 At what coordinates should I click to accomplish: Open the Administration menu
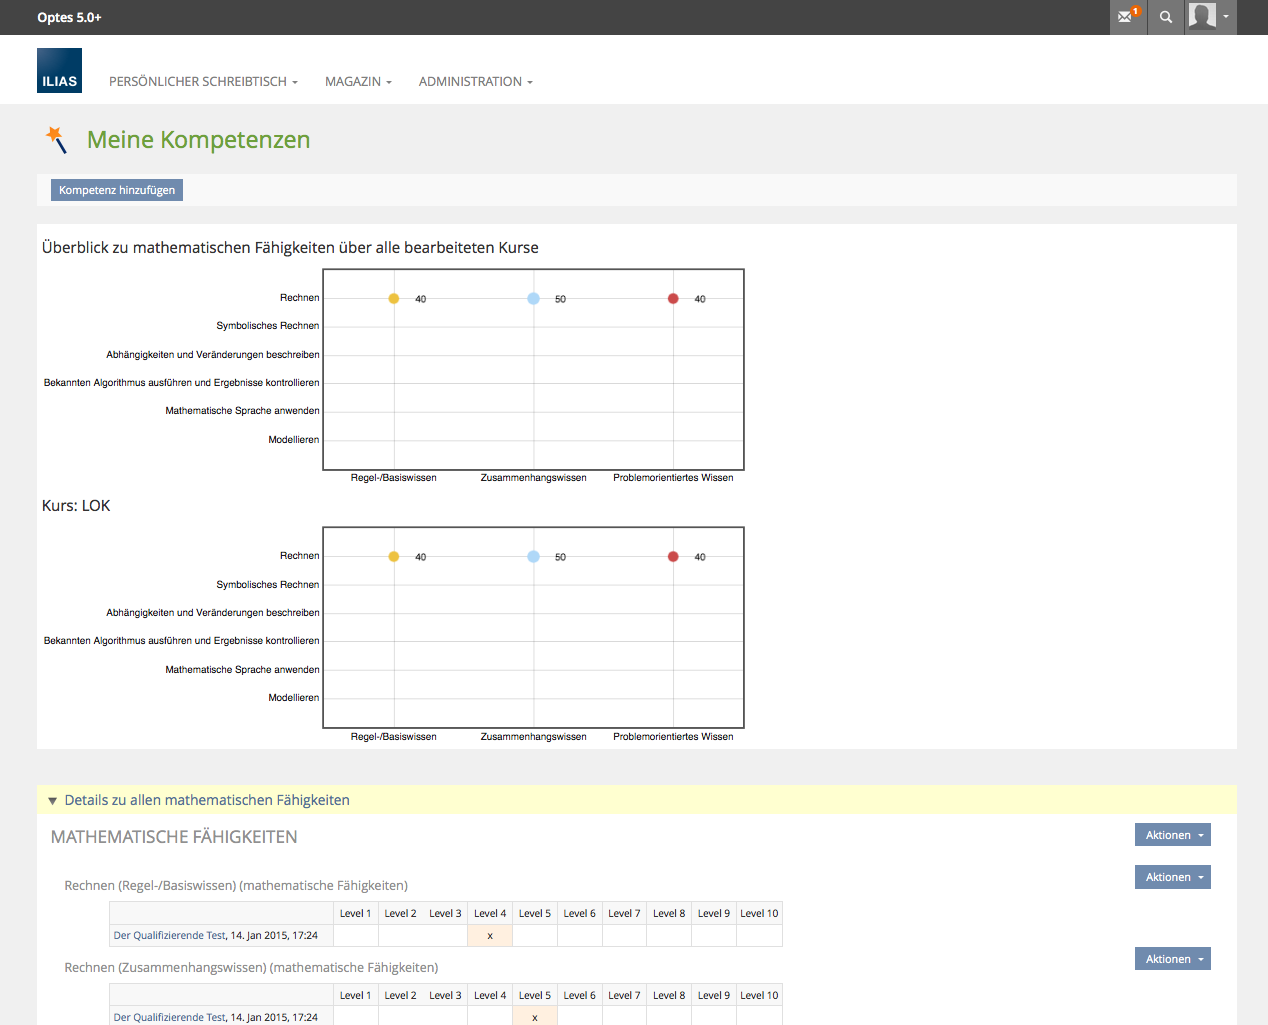[475, 82]
